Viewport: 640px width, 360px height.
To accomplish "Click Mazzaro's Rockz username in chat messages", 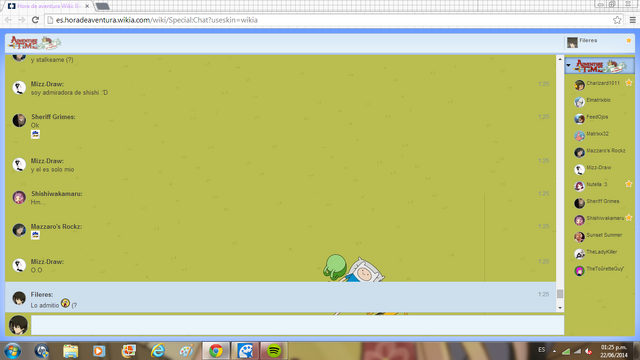I will pyautogui.click(x=56, y=227).
